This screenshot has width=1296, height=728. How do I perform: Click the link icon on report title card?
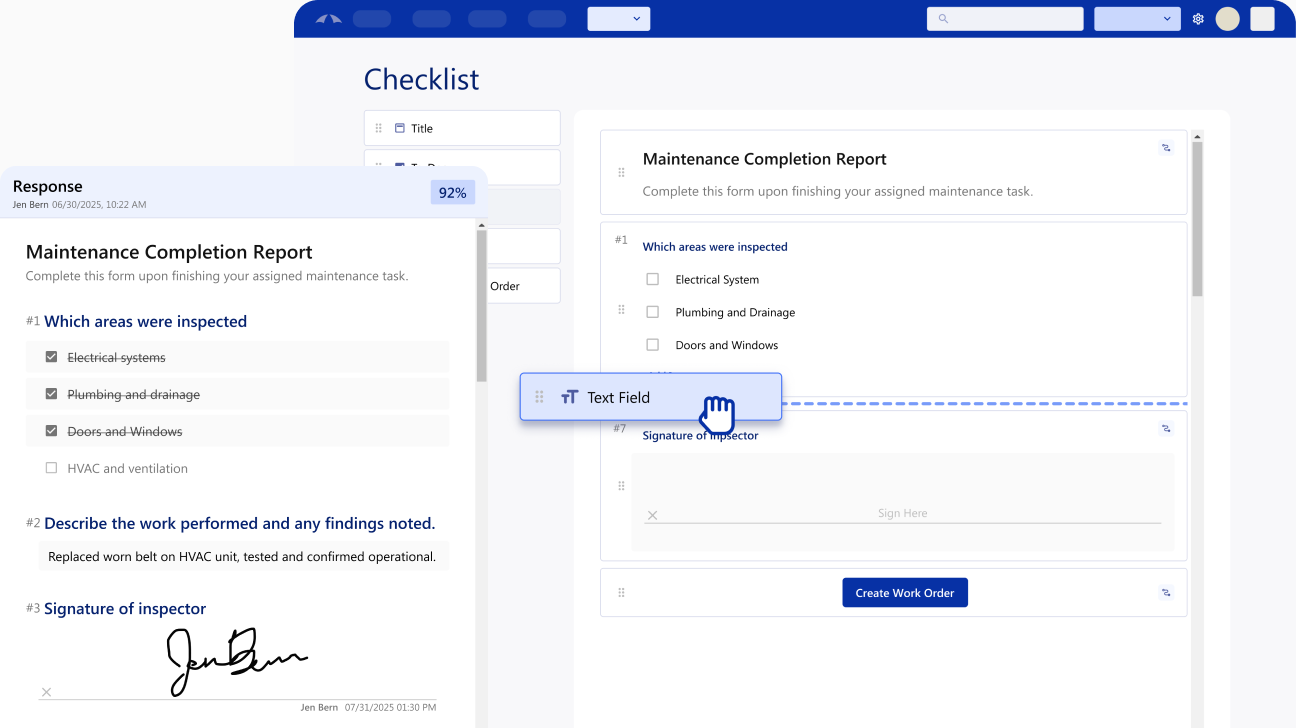coord(1165,148)
